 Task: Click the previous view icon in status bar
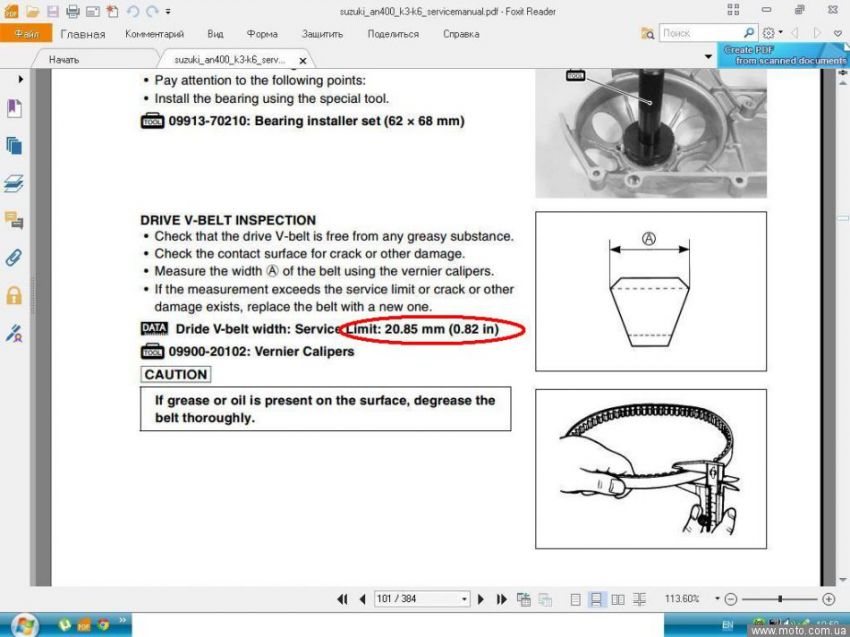point(524,599)
